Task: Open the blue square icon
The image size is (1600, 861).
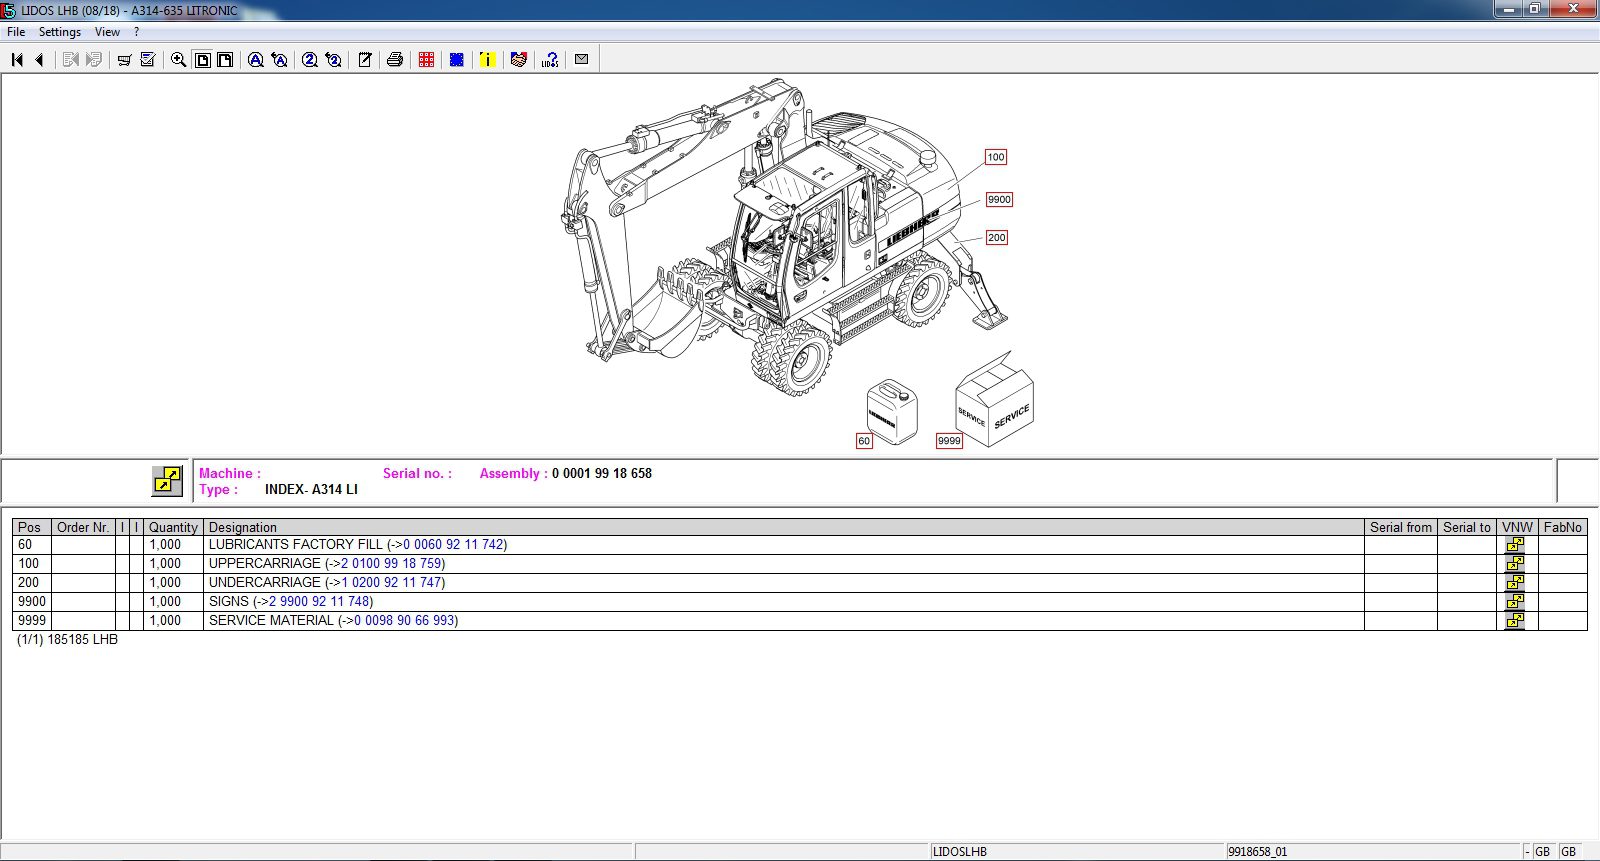Action: [x=457, y=60]
